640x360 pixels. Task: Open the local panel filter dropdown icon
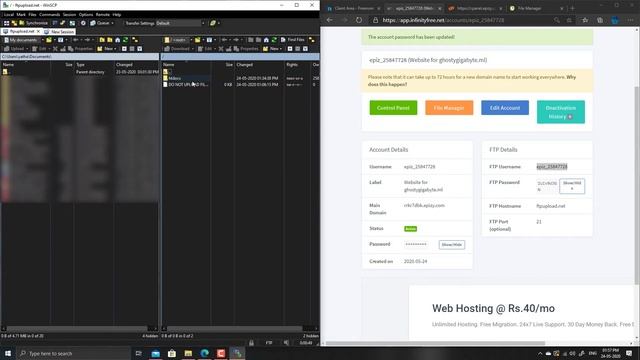[62, 40]
